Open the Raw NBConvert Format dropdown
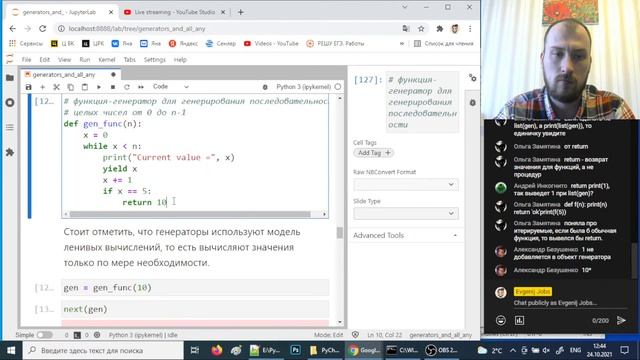Screen dimensions: 640x360 click(406, 184)
